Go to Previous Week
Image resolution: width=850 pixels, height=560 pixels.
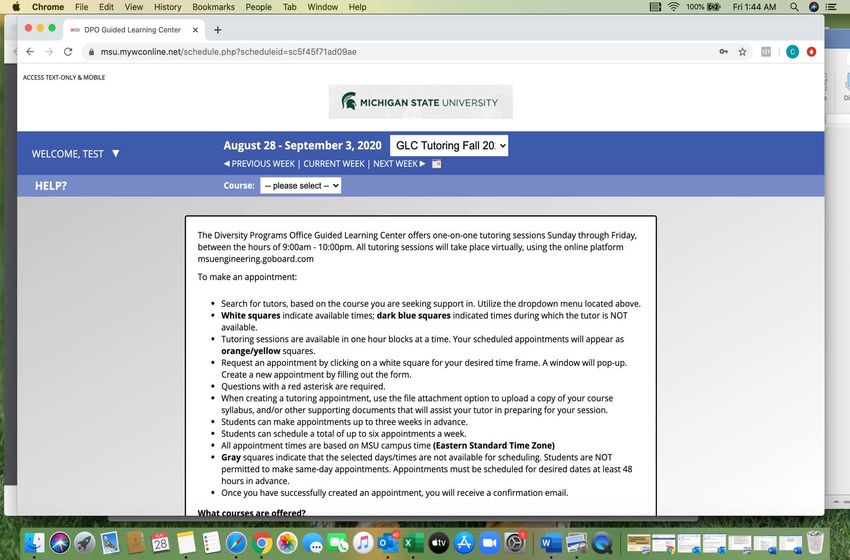tap(259, 164)
